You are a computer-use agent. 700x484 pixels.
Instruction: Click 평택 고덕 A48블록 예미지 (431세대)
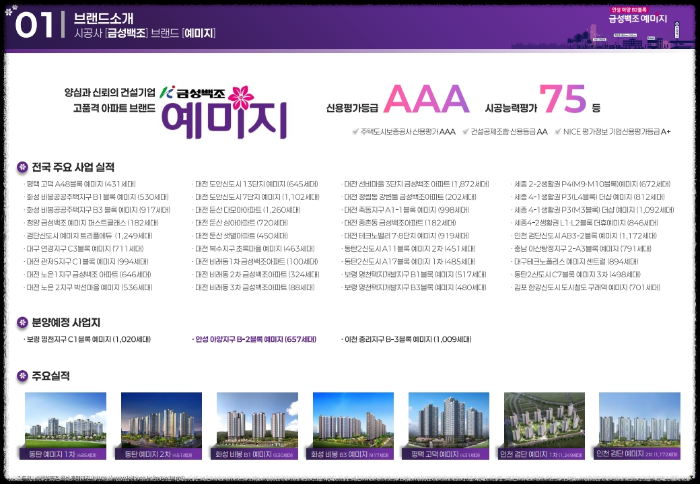click(x=79, y=184)
